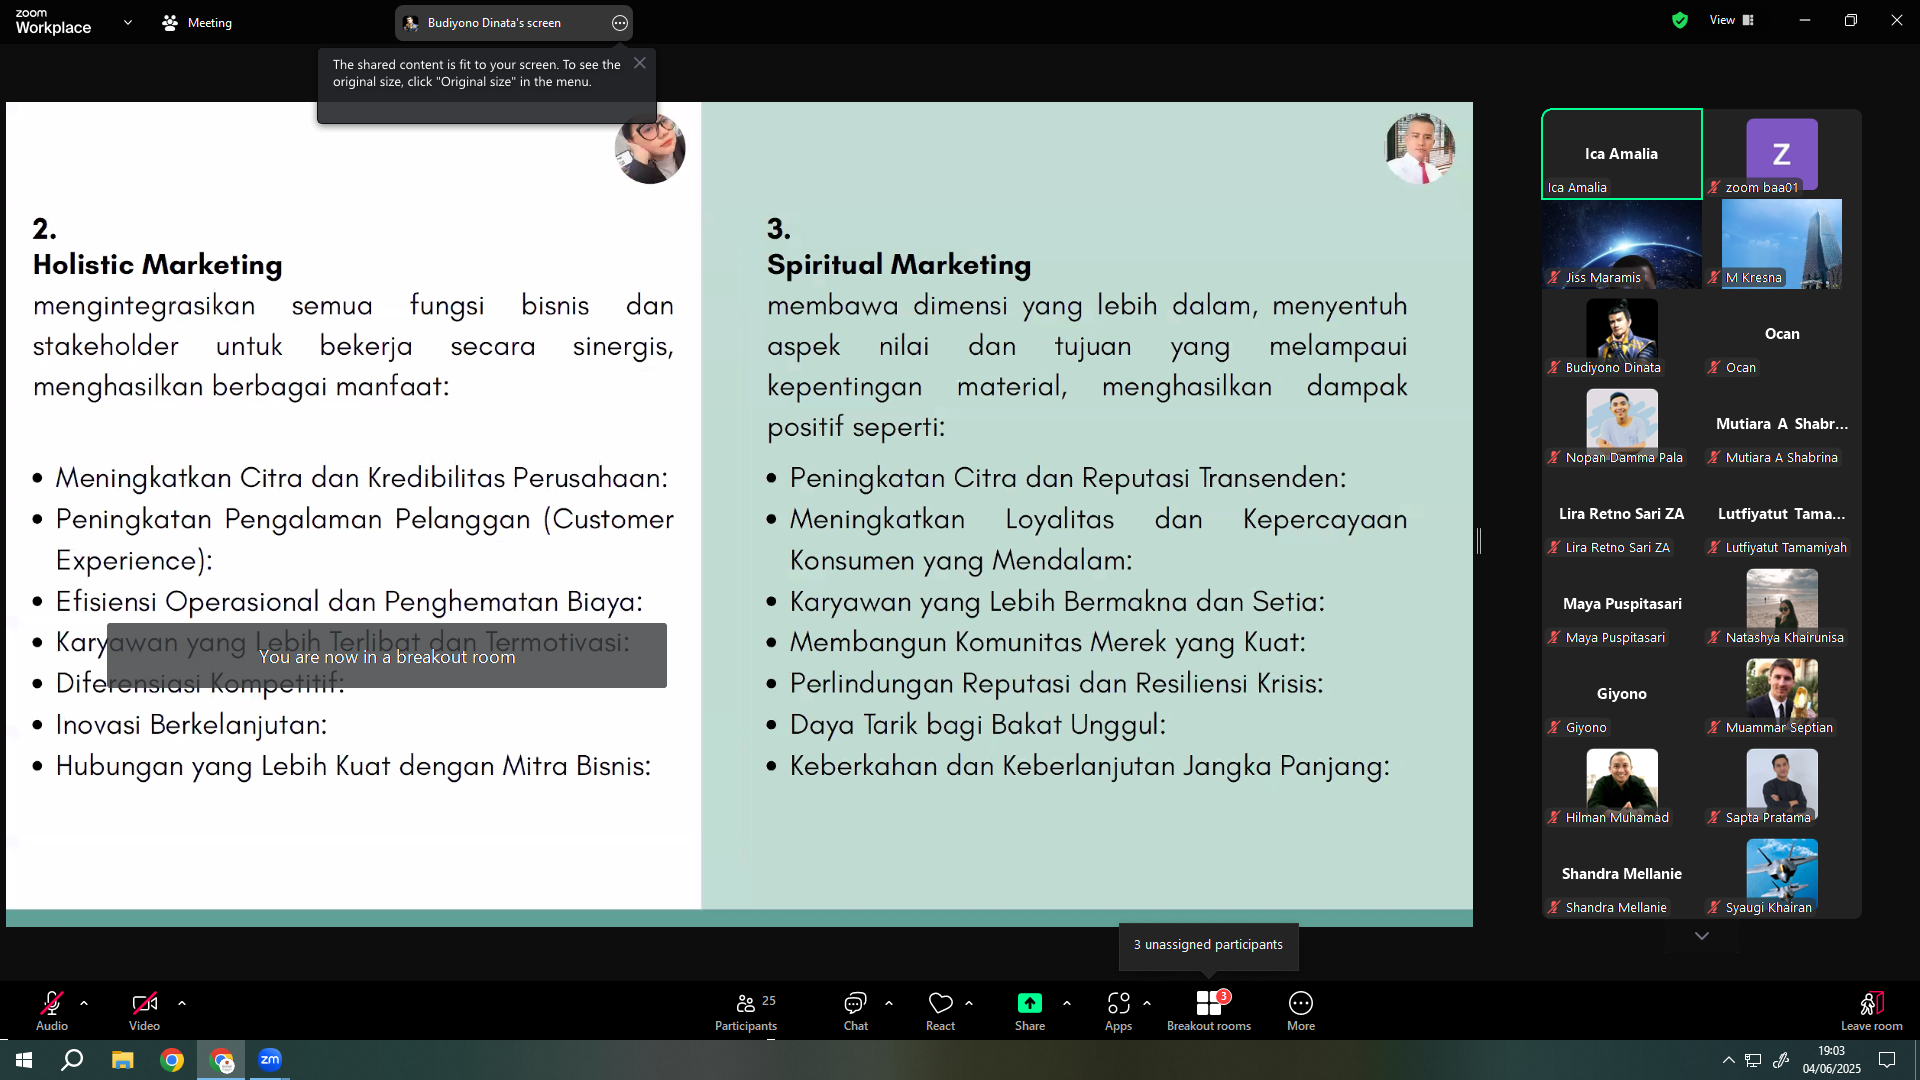Select M Kresna video tile

pyautogui.click(x=1782, y=244)
